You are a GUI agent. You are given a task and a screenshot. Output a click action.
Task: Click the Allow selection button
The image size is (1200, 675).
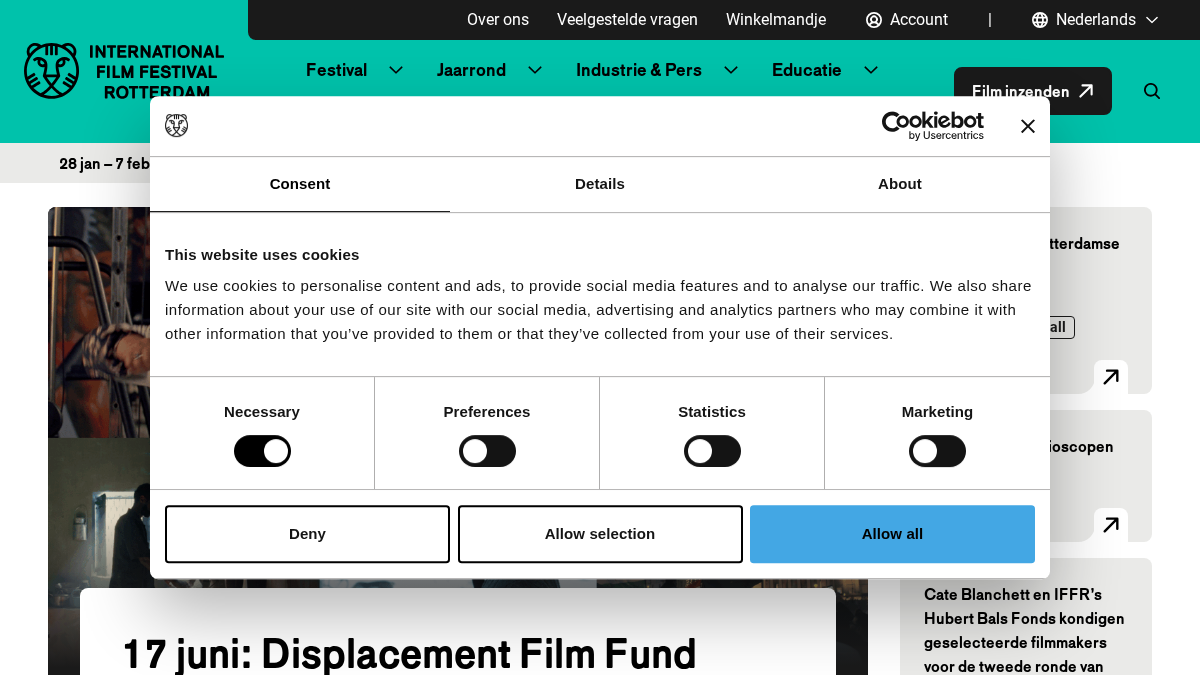600,534
